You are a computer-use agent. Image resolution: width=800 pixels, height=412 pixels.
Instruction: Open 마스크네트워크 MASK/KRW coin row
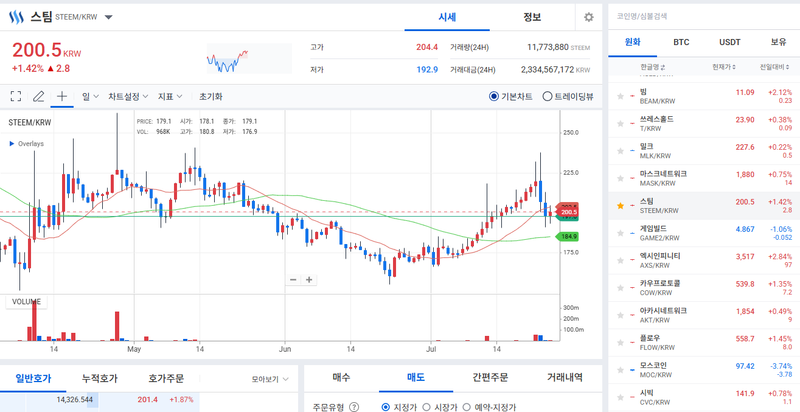click(x=704, y=178)
